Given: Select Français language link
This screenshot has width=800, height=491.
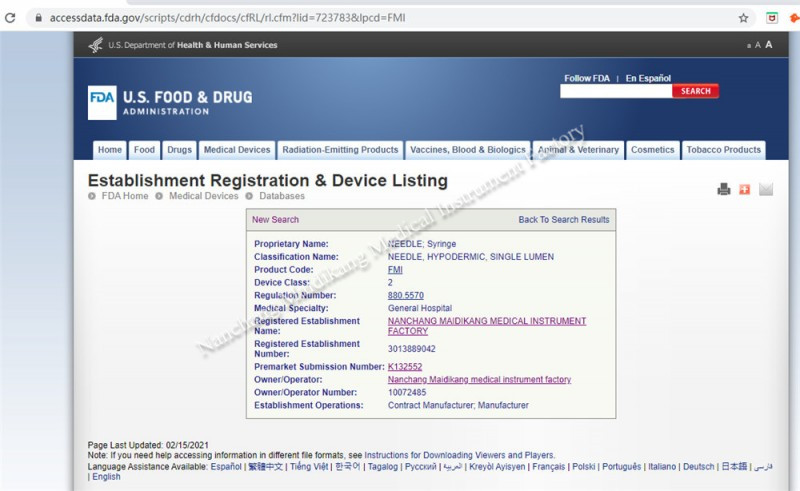Looking at the screenshot, I should coord(548,467).
